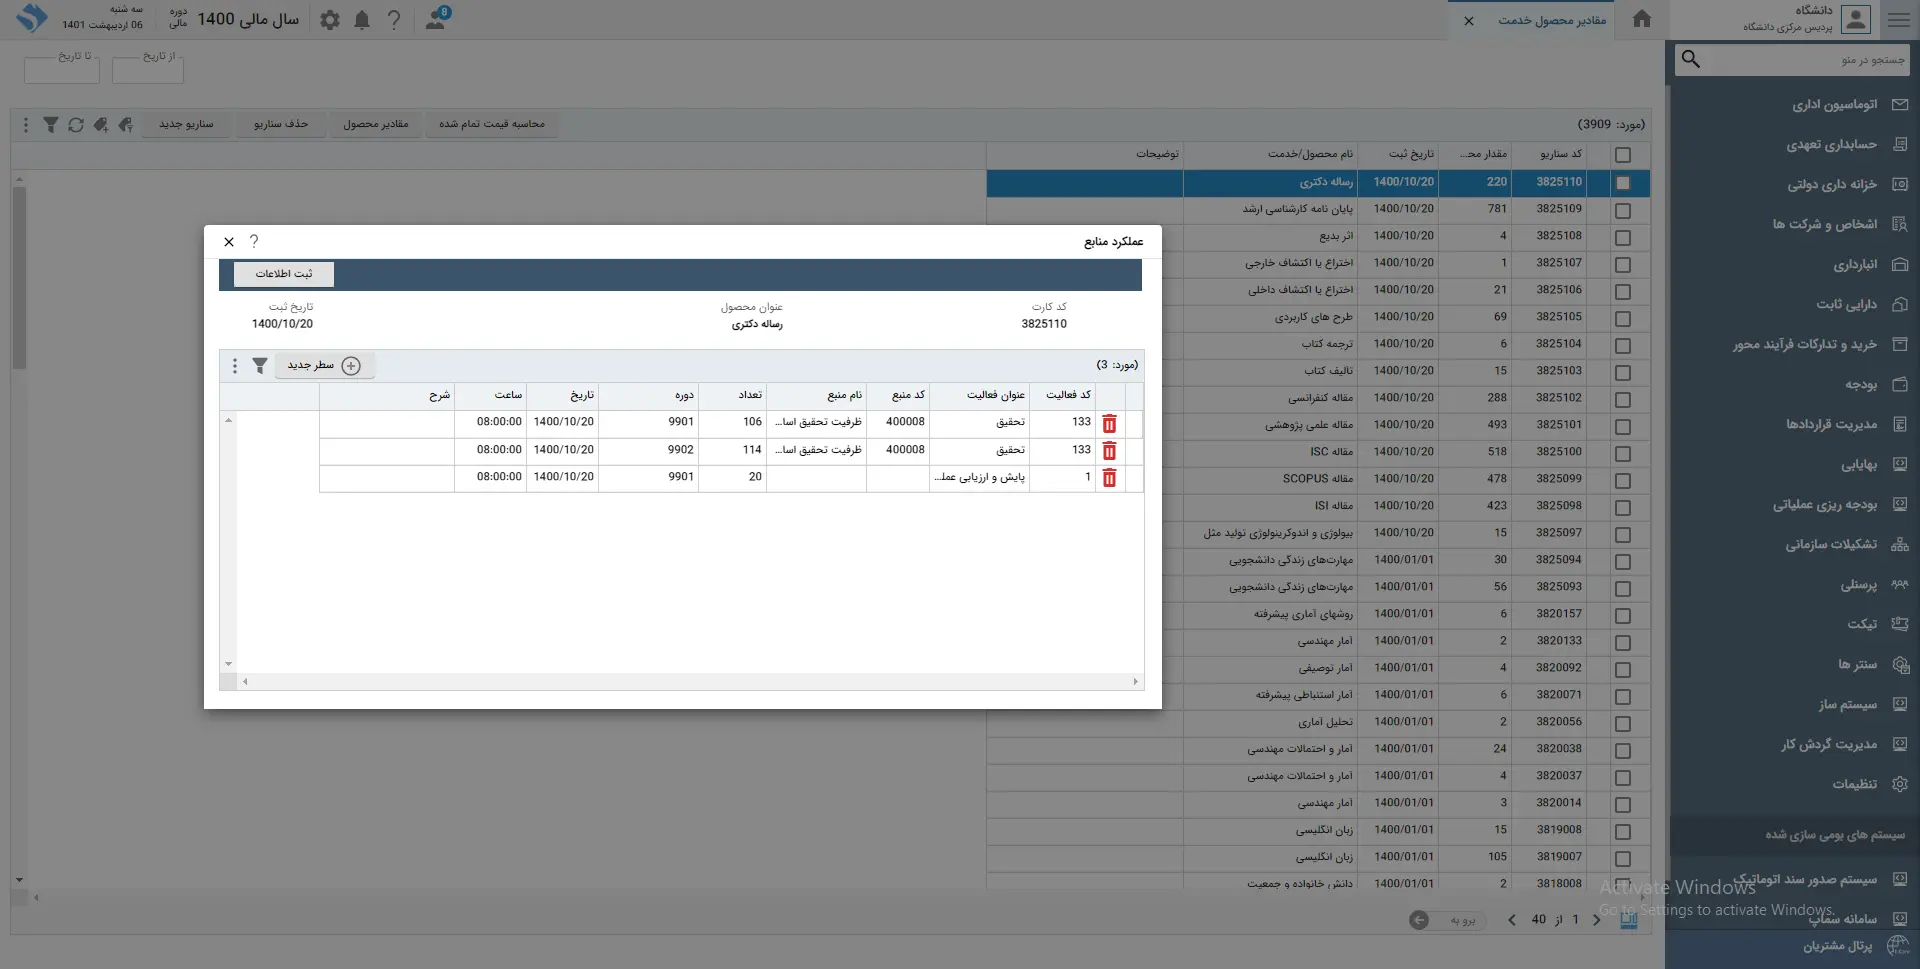The width and height of the screenshot is (1920, 969).
Task: Click the filter icon in the dialog toolbar
Action: [260, 366]
